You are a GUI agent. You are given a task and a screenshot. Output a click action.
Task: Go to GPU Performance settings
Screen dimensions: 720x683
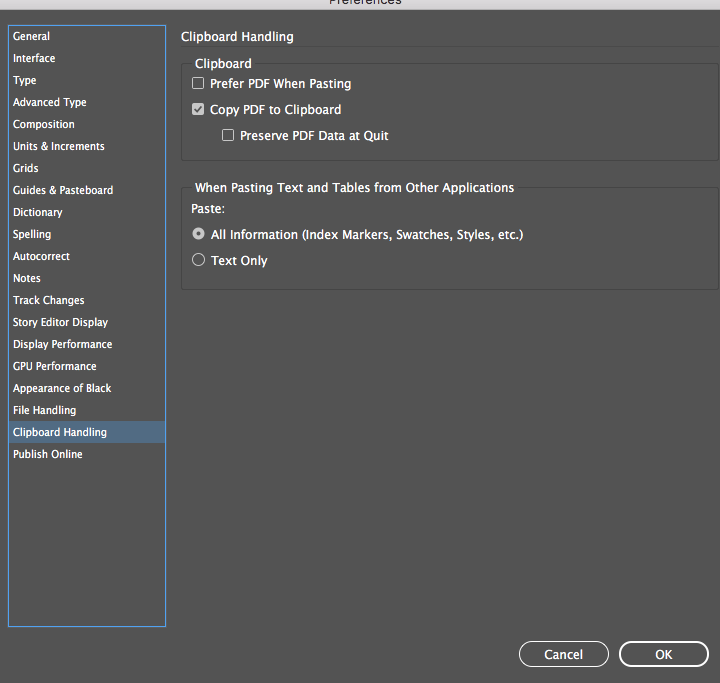pos(55,366)
